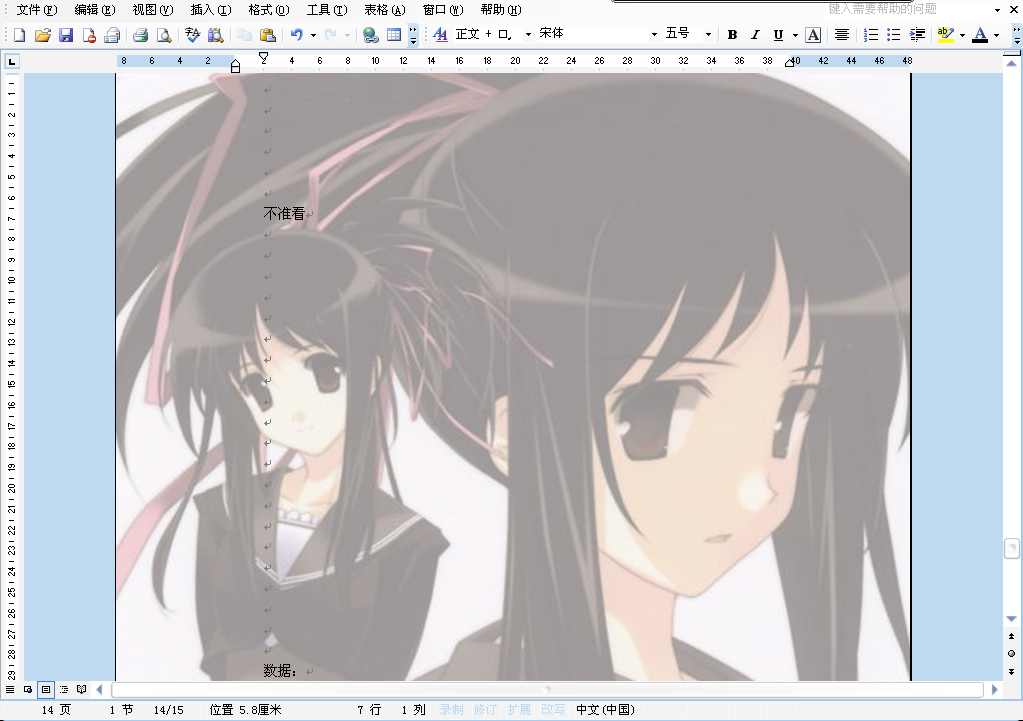The image size is (1023, 721).
Task: Open the 帮助 menu
Action: [x=501, y=10]
